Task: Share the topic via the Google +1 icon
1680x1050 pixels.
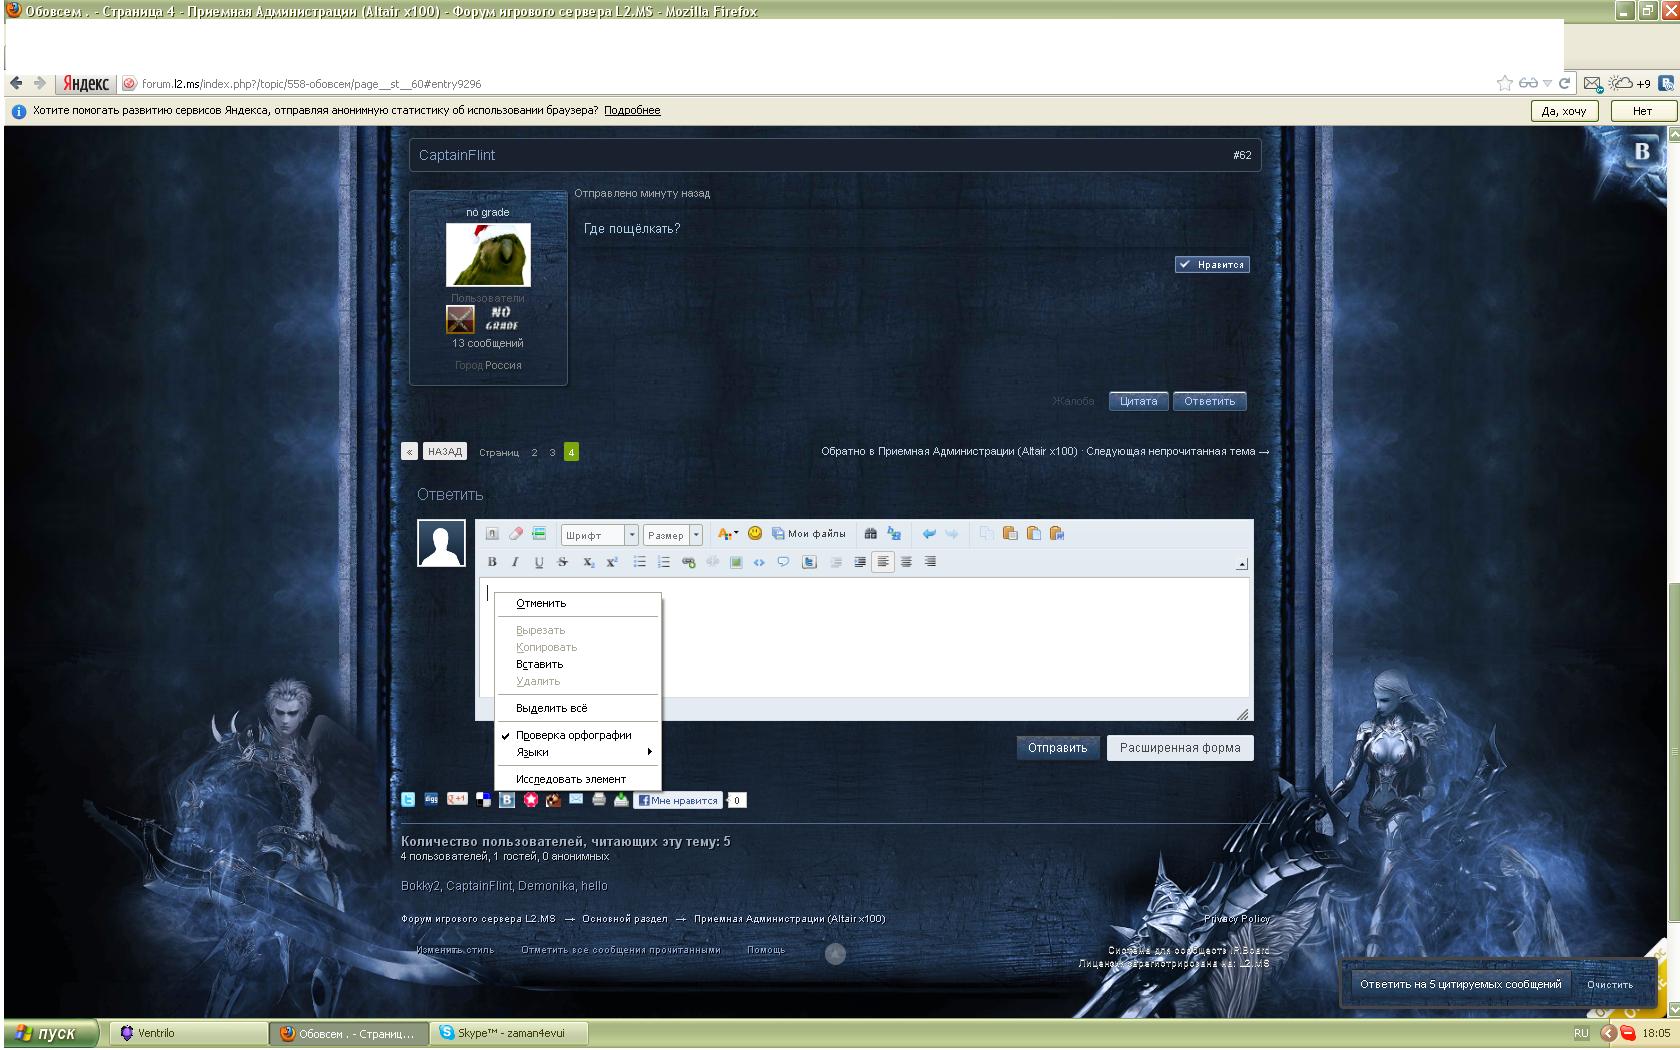Action: click(x=457, y=800)
